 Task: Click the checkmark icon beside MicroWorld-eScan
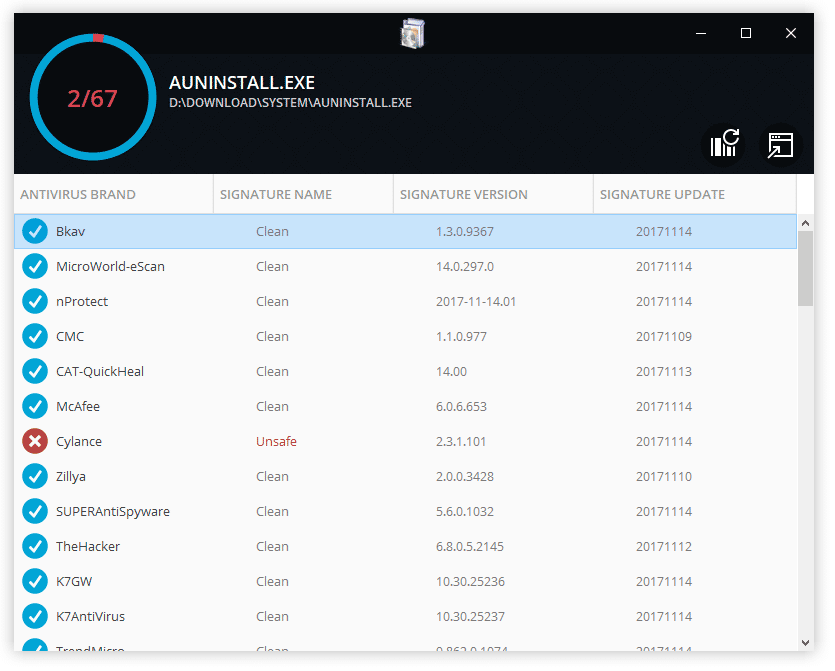pos(35,267)
